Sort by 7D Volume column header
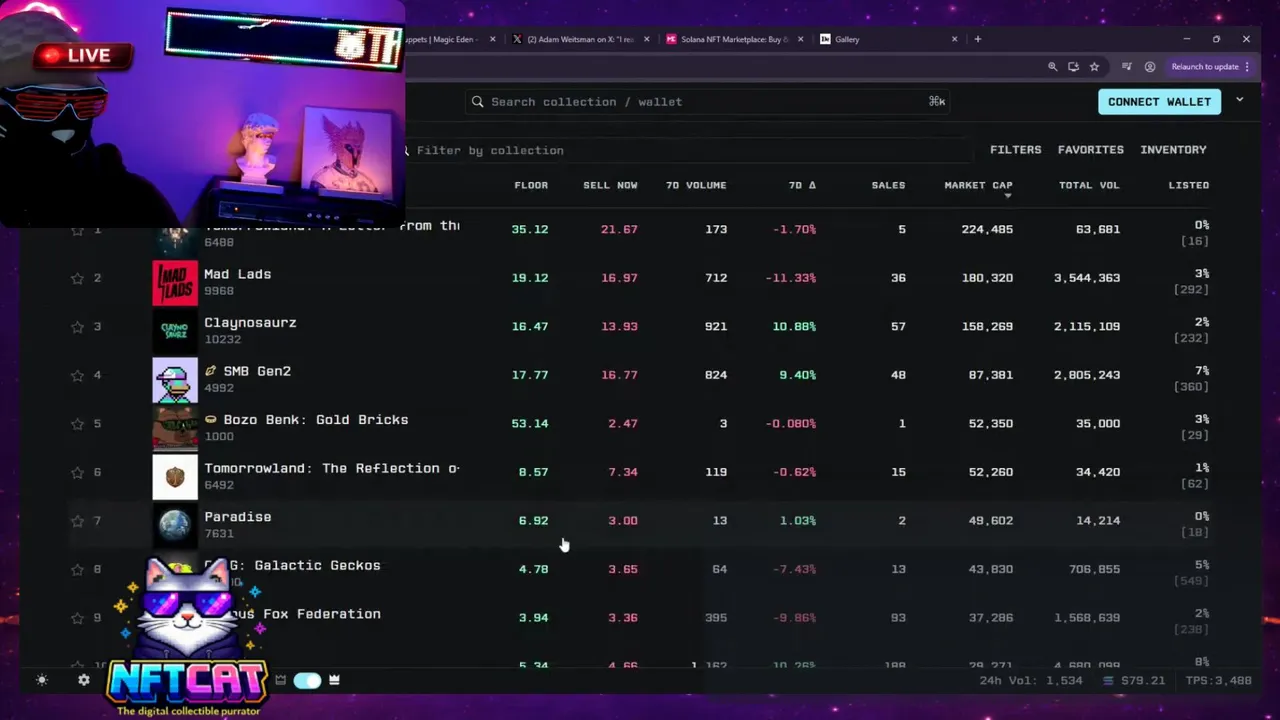 [696, 185]
